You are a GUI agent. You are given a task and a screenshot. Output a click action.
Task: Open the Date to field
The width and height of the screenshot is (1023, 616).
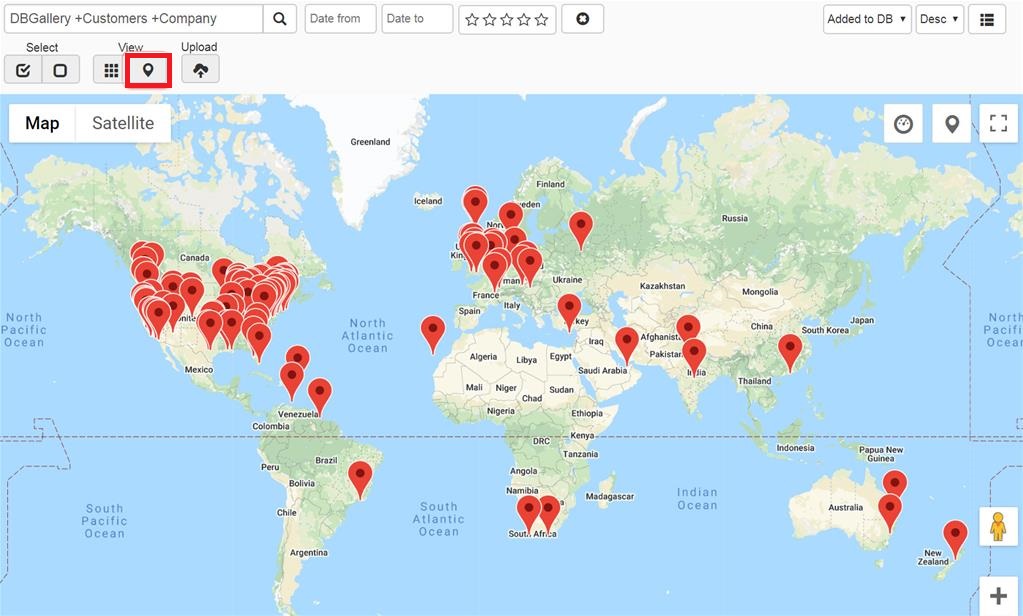(418, 19)
